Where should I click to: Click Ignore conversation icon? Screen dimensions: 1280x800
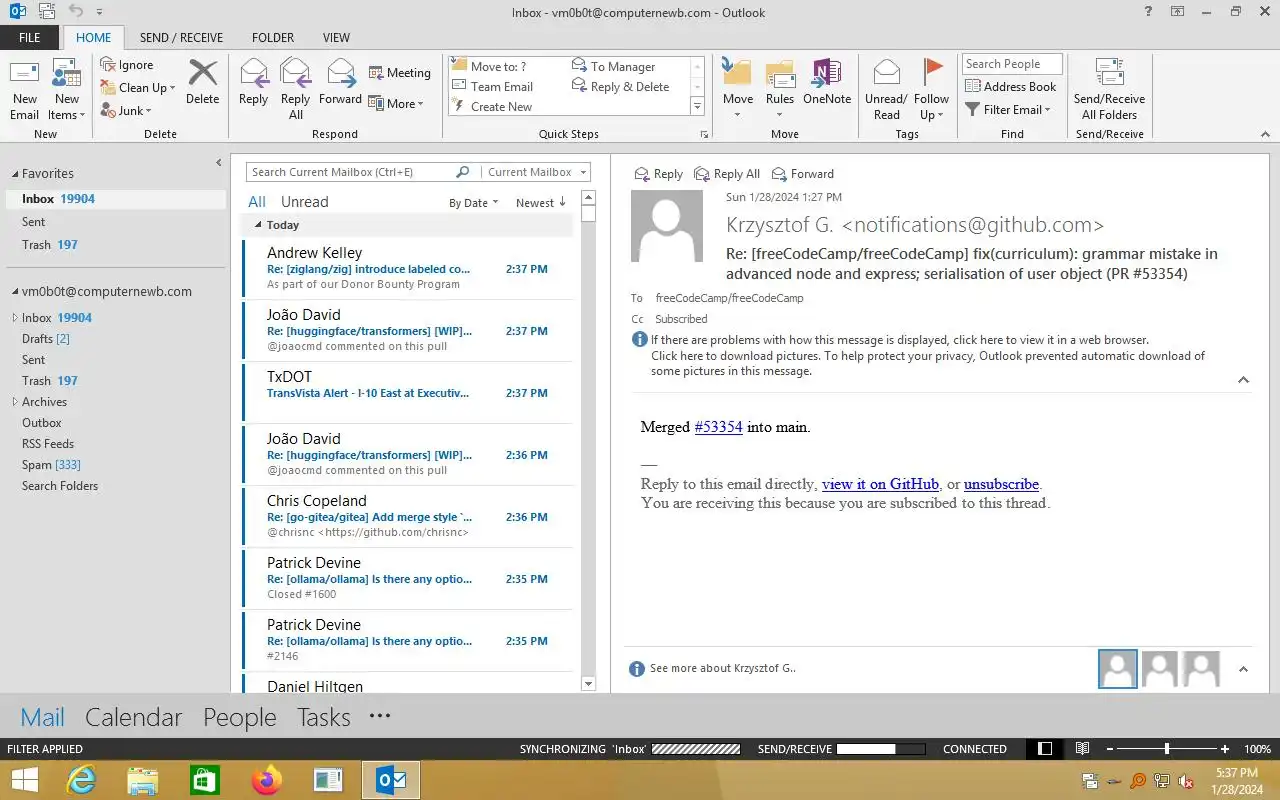[x=108, y=65]
